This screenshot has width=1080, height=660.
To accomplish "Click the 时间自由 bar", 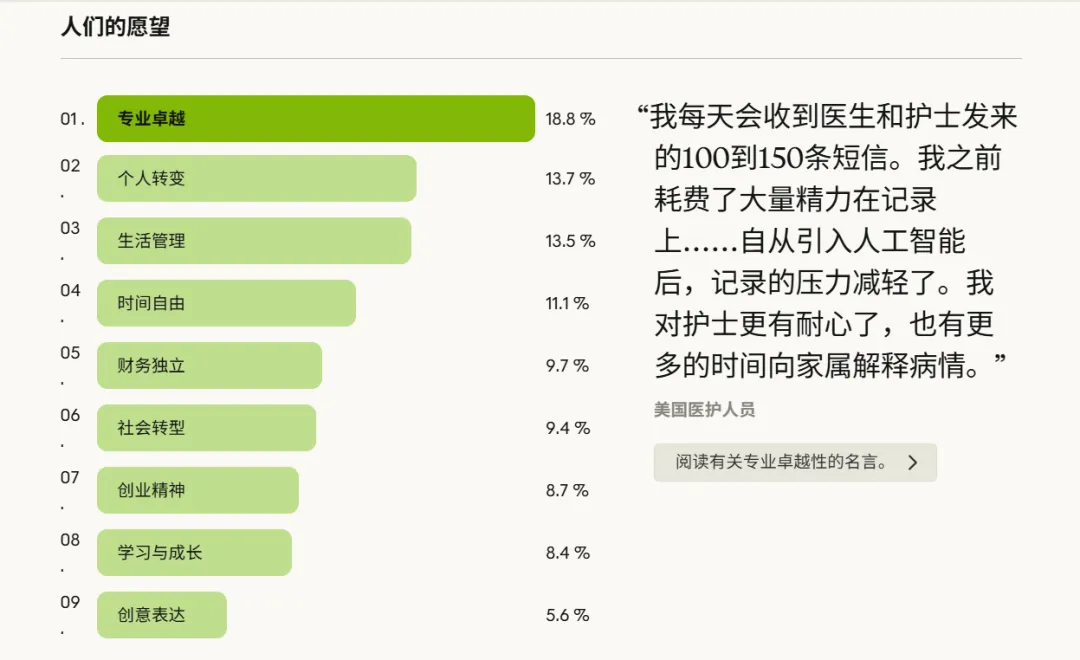I will pyautogui.click(x=225, y=303).
